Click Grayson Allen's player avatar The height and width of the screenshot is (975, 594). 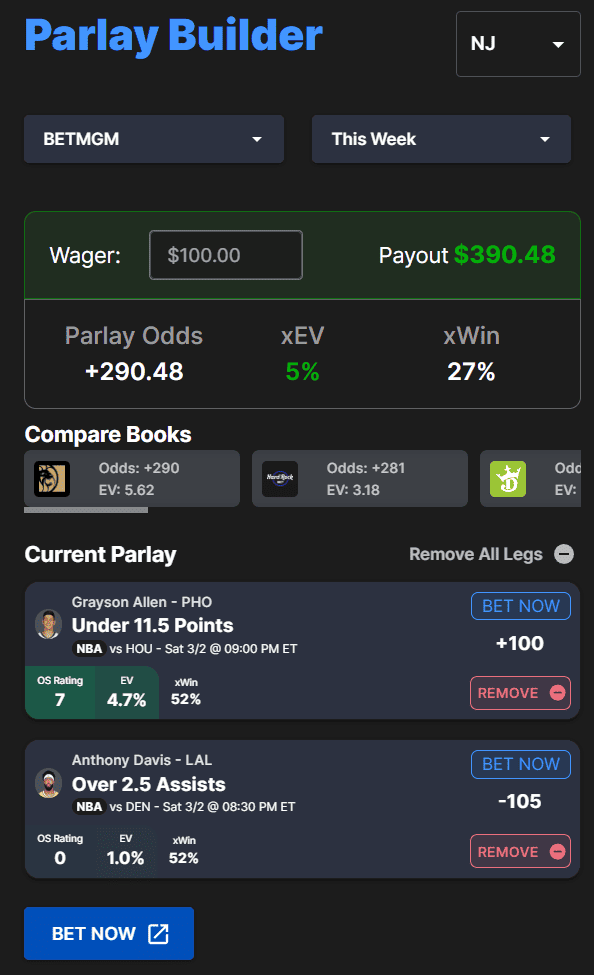pos(49,624)
